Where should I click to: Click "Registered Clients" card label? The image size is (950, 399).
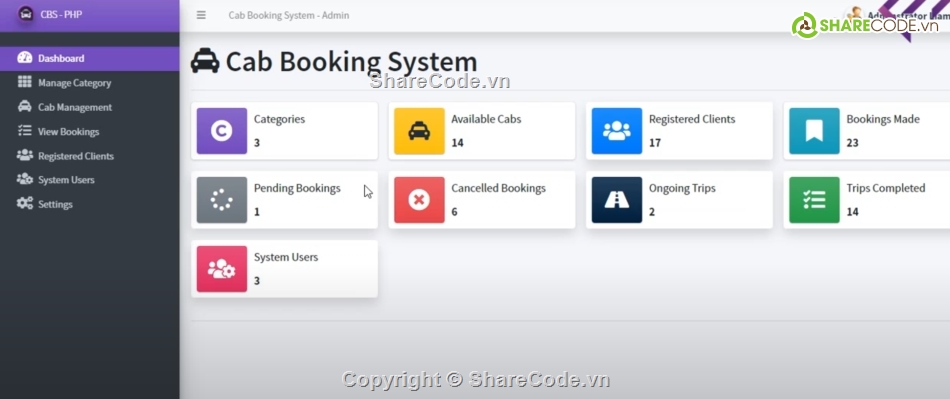692,119
